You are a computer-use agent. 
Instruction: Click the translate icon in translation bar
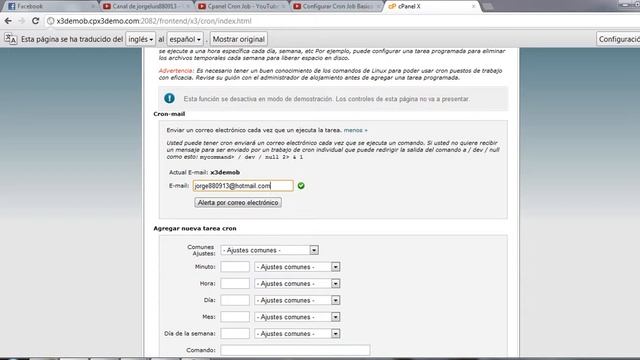click(x=11, y=39)
